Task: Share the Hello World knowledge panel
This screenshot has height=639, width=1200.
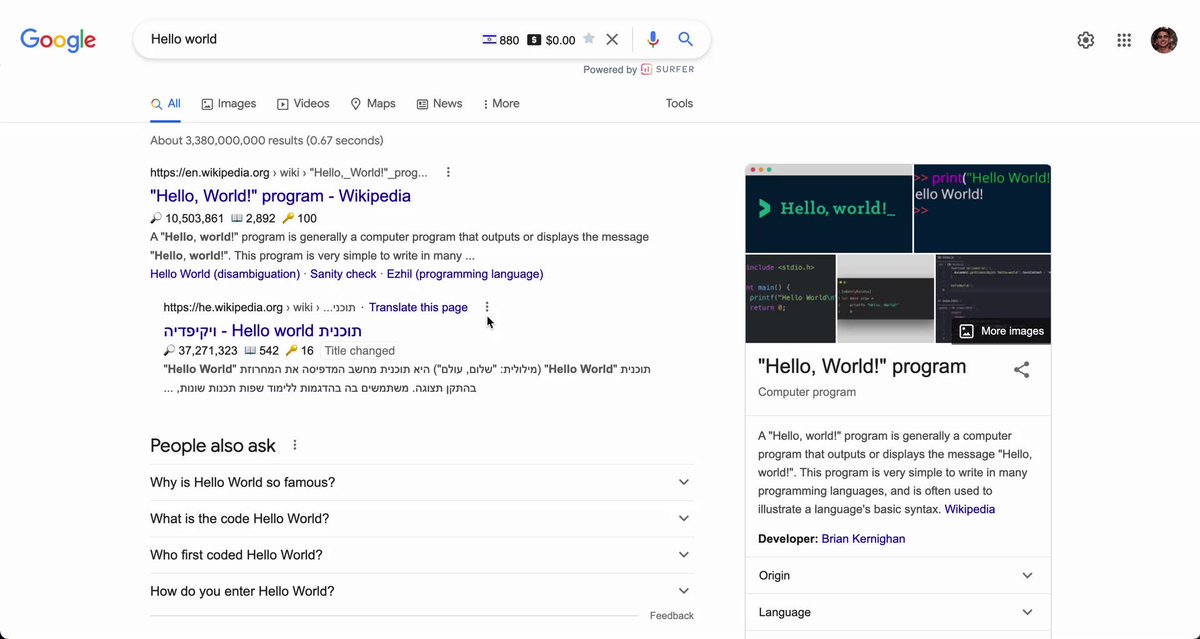Action: tap(1021, 370)
